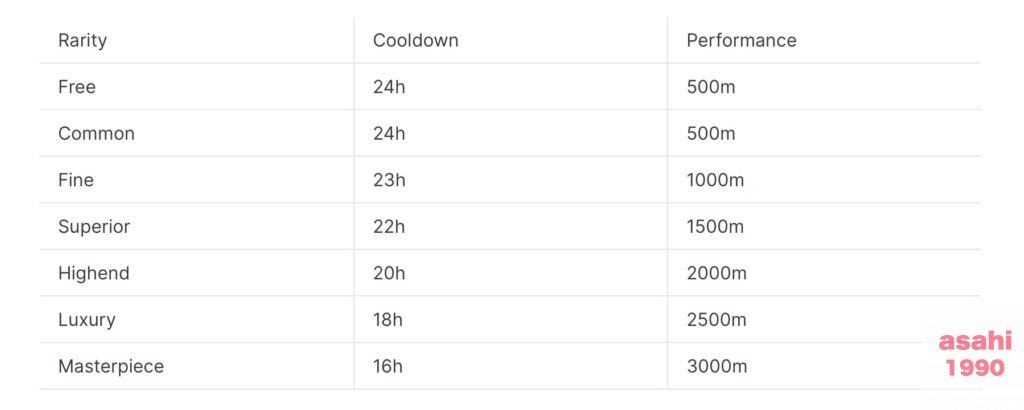Click the 20h cooldown value
Viewport: 1024px width, 410px height.
[x=389, y=273]
